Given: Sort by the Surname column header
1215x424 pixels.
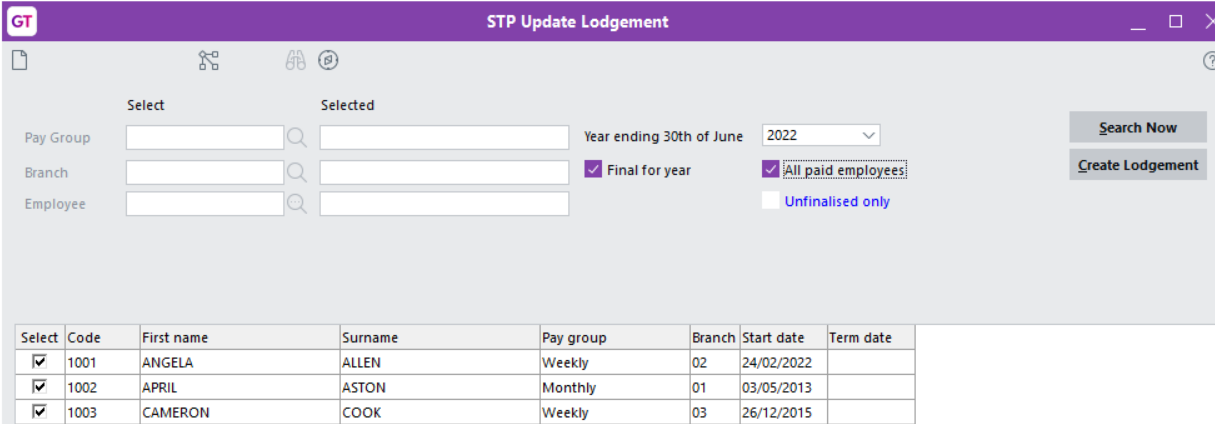Looking at the screenshot, I should tap(439, 337).
